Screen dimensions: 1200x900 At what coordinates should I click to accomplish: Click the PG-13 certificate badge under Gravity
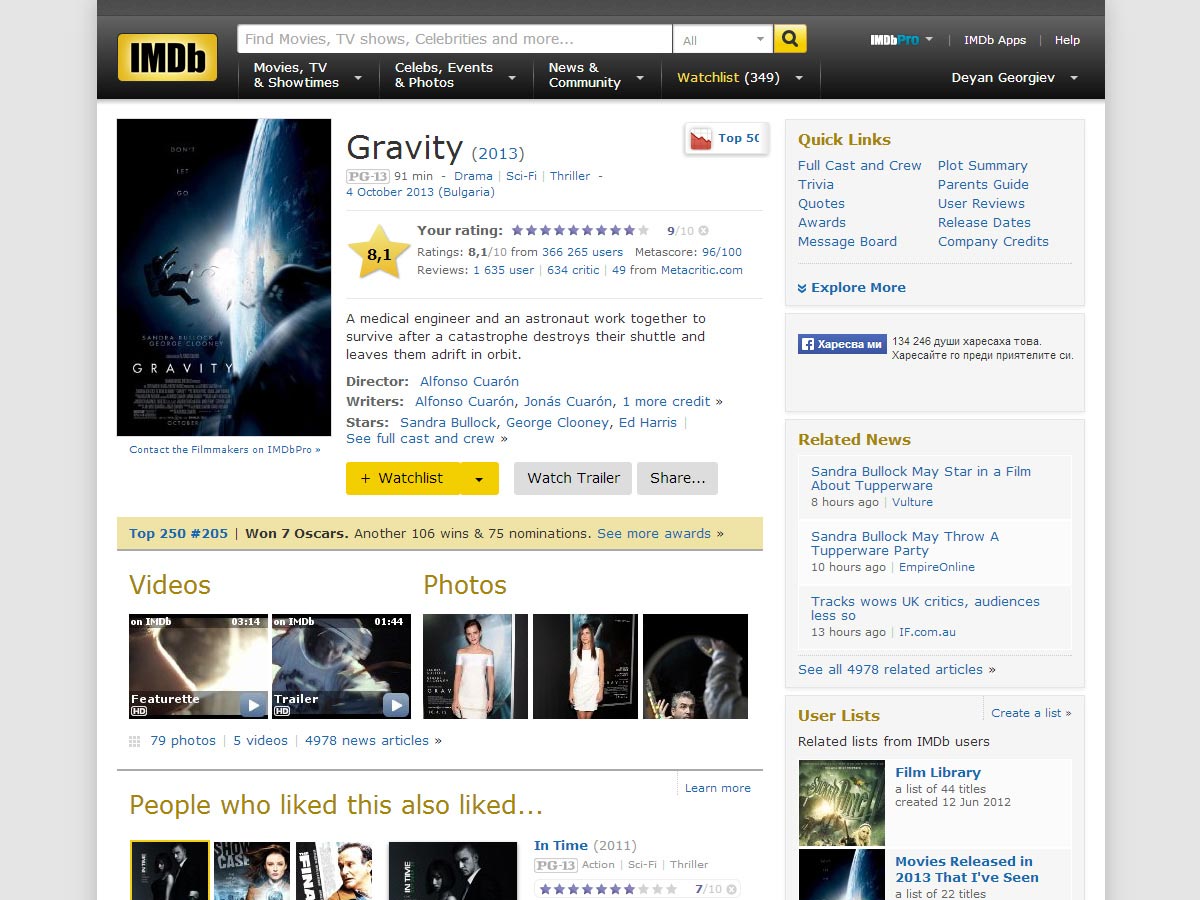pos(367,176)
